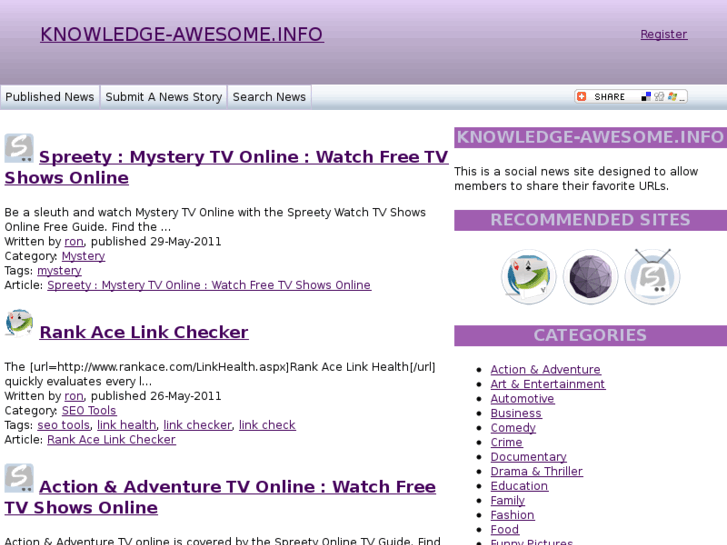Open the Register link

663,34
